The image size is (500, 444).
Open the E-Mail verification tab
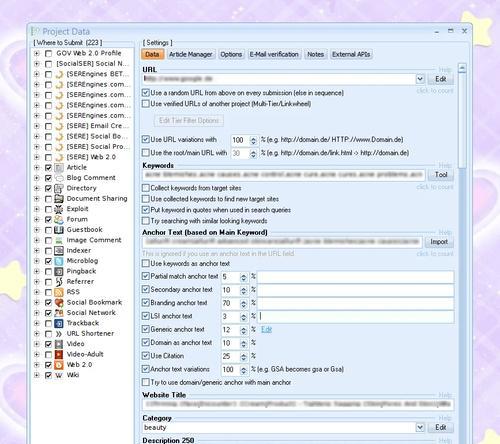click(274, 54)
